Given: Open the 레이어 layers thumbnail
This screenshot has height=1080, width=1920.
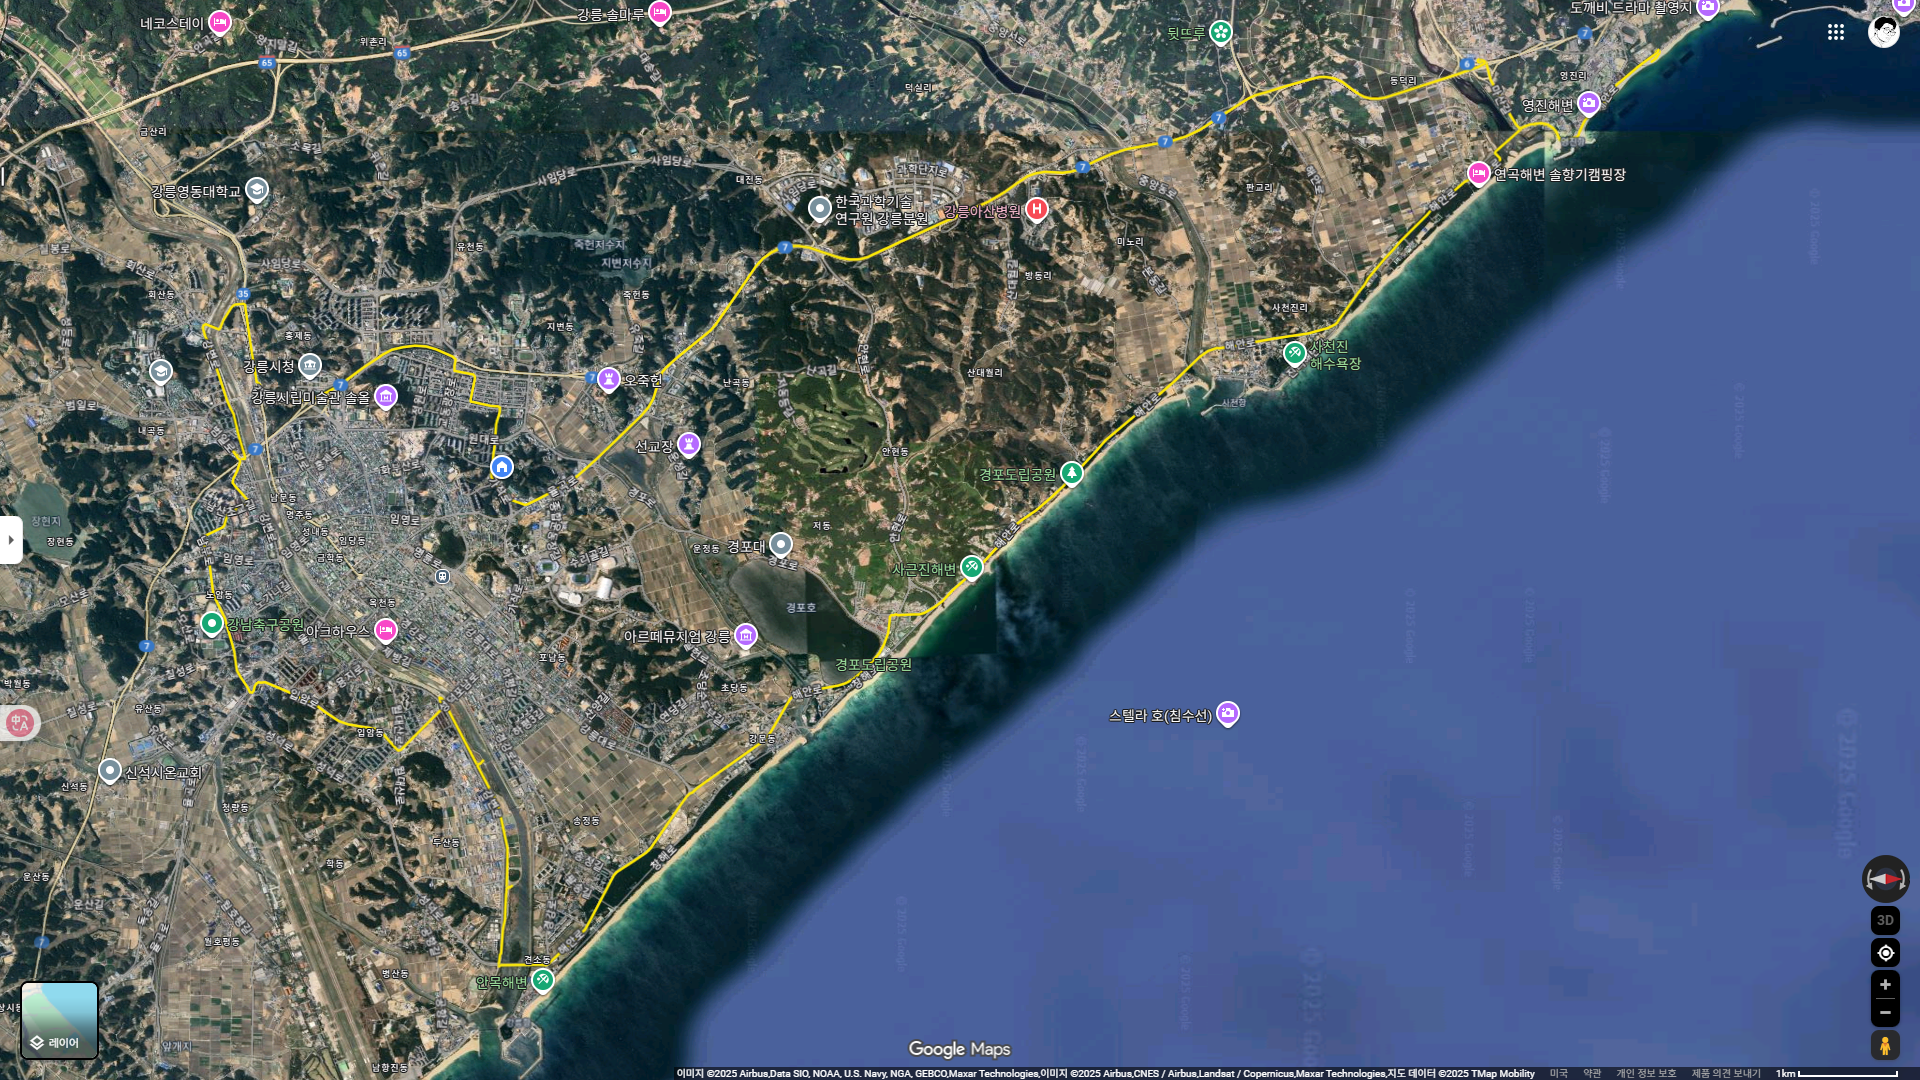Looking at the screenshot, I should click(x=60, y=1020).
